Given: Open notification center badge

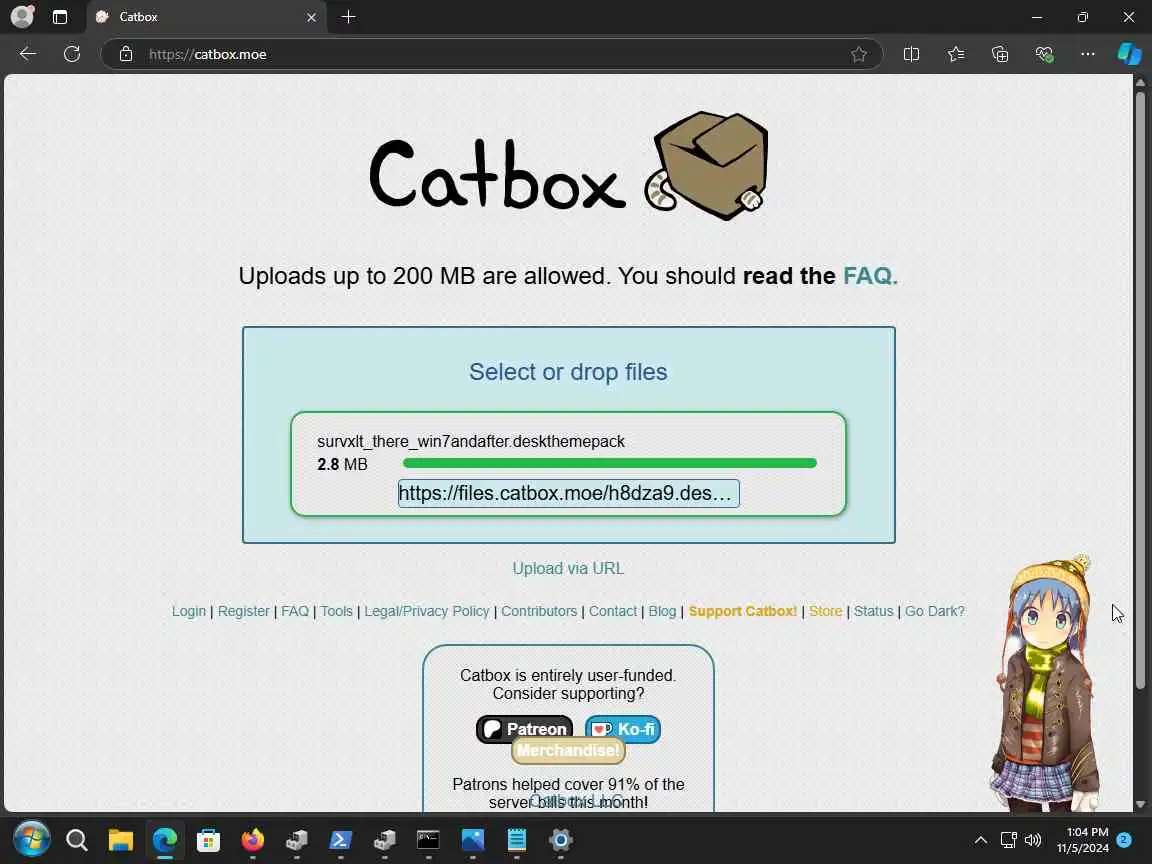Looking at the screenshot, I should (1124, 839).
